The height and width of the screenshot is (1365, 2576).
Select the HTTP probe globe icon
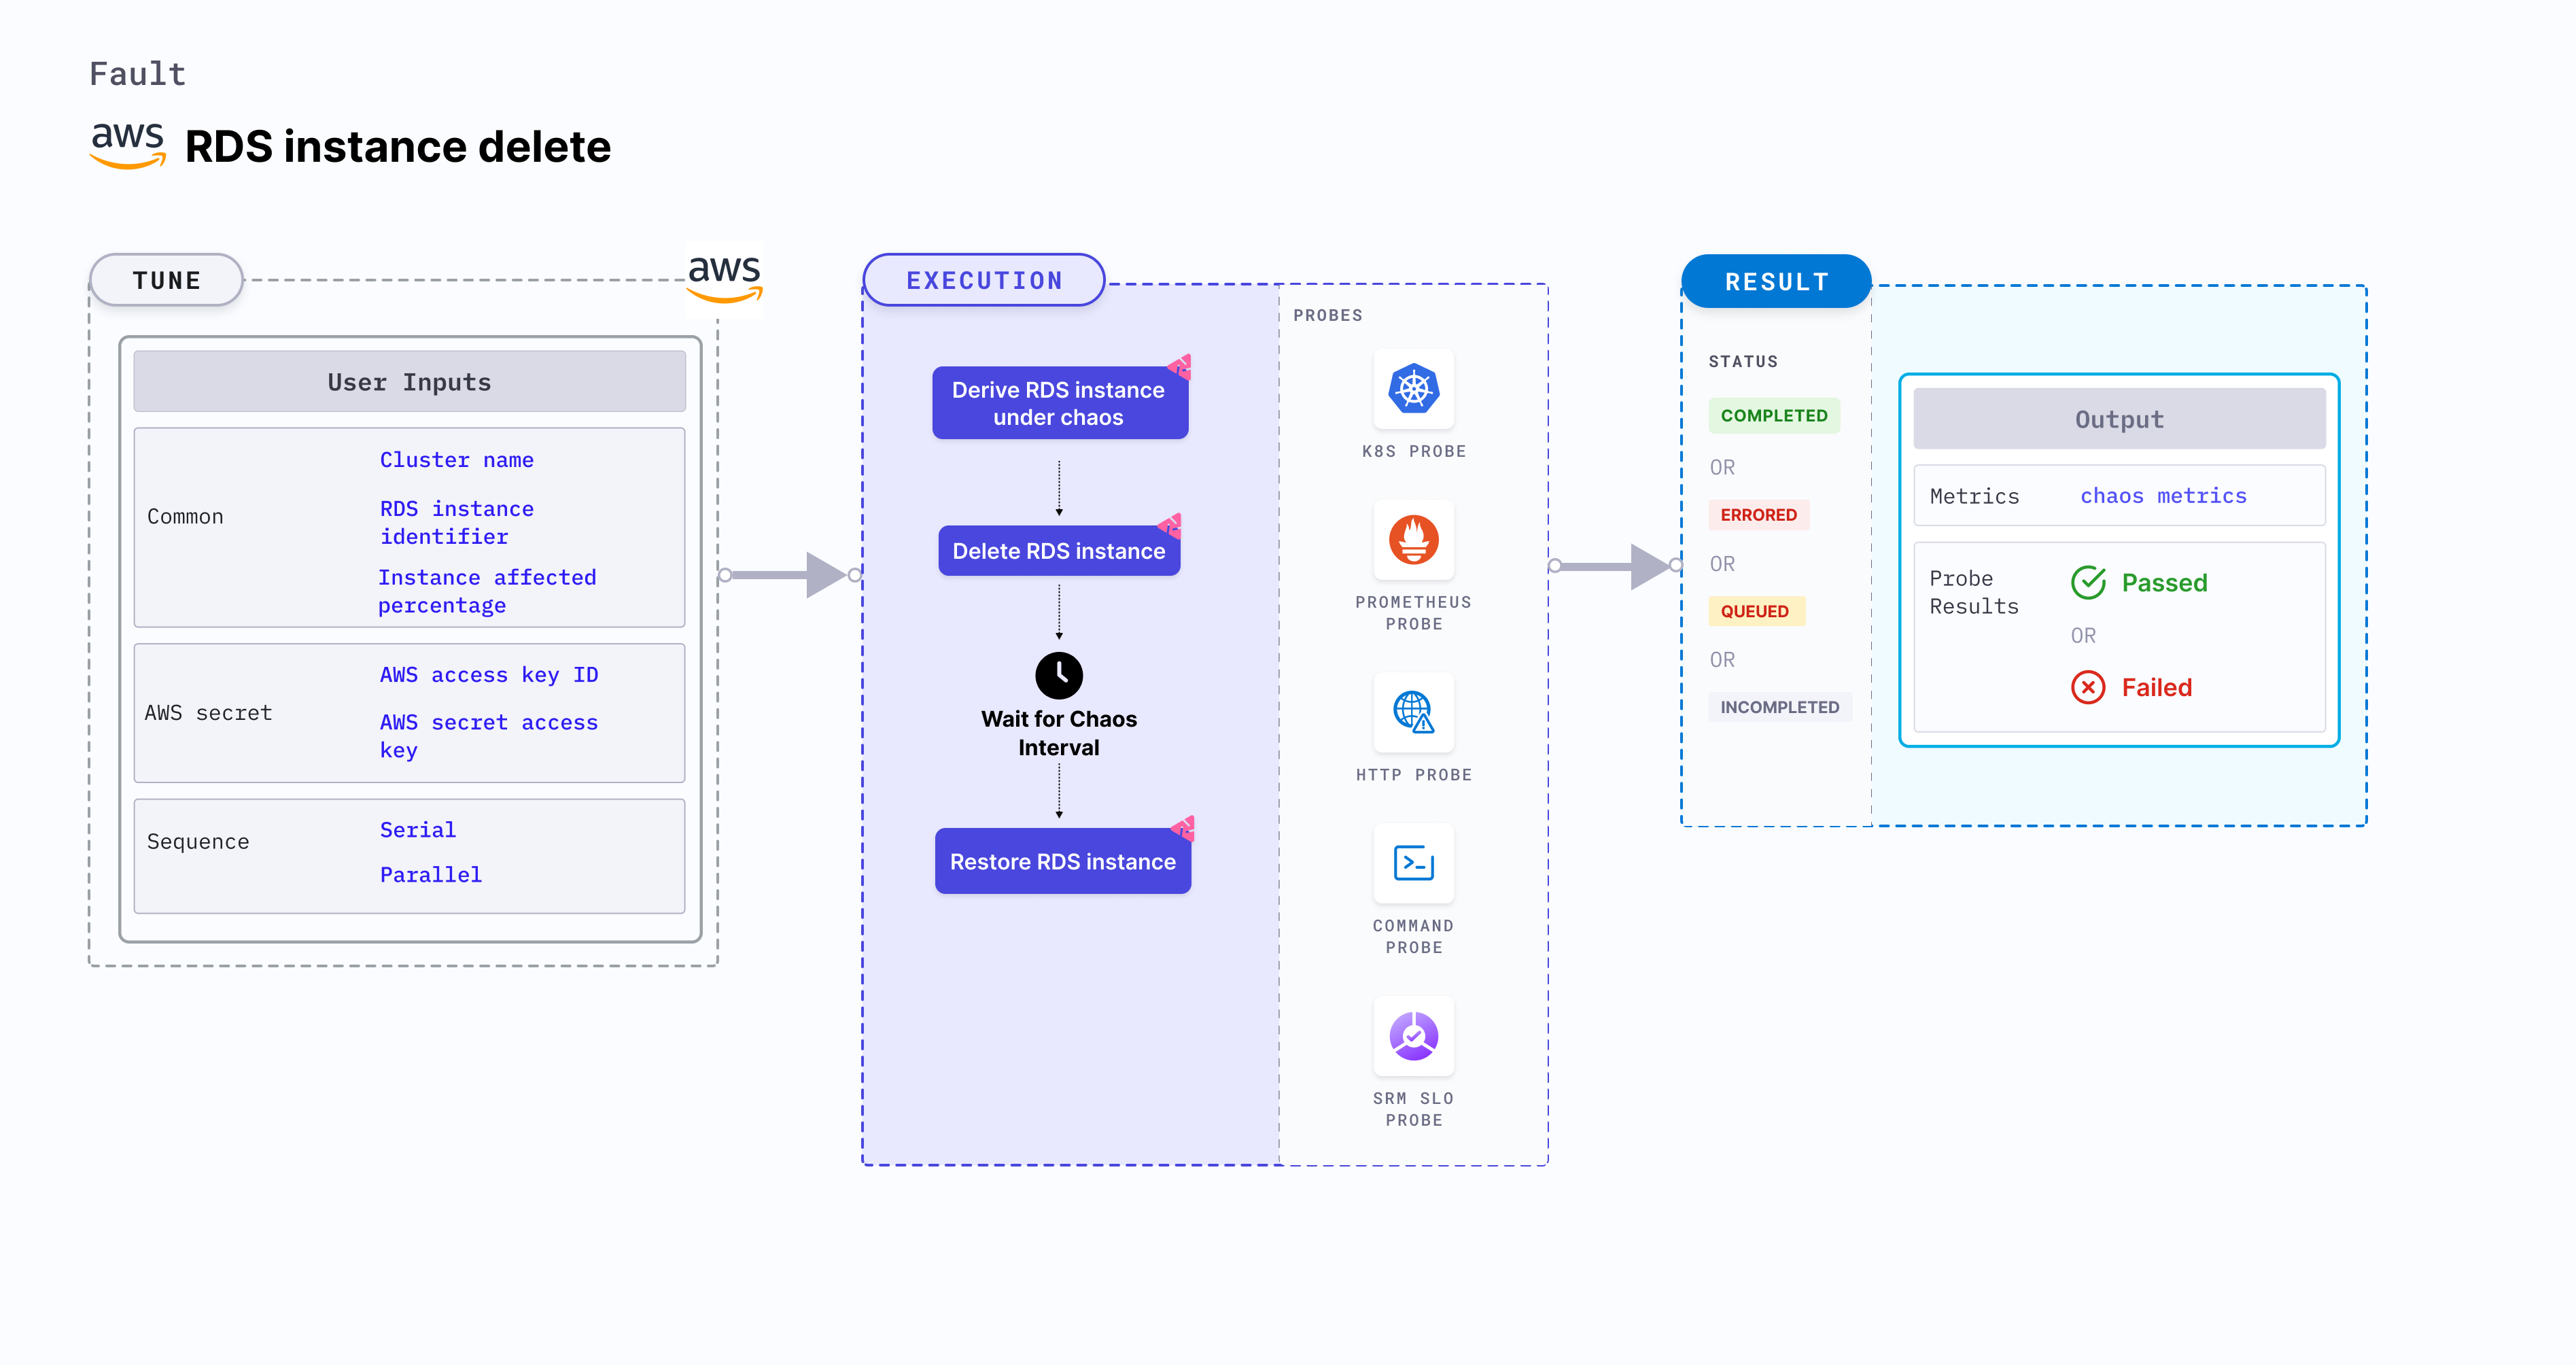pos(1413,712)
